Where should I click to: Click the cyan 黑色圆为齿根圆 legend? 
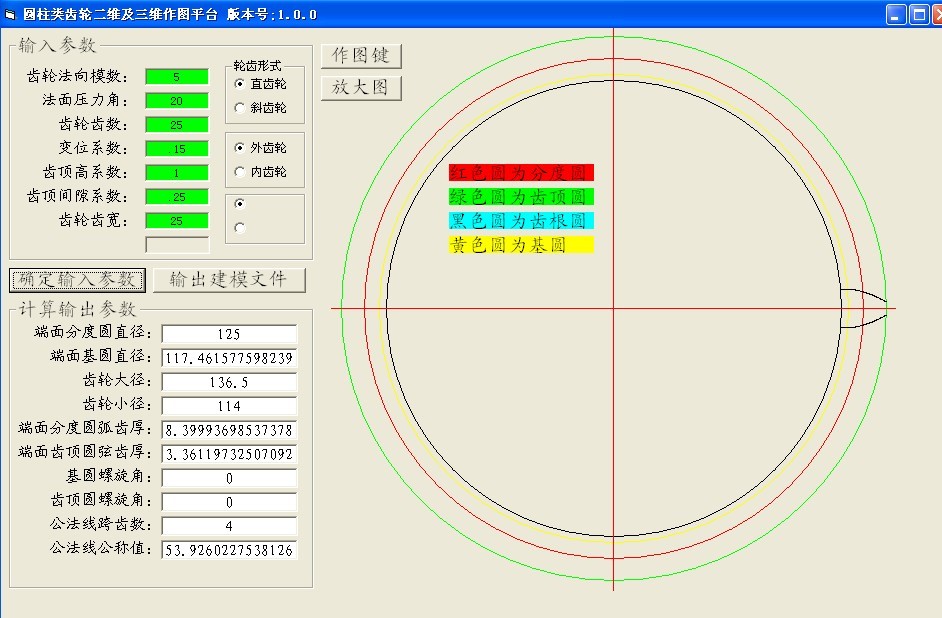(x=521, y=220)
